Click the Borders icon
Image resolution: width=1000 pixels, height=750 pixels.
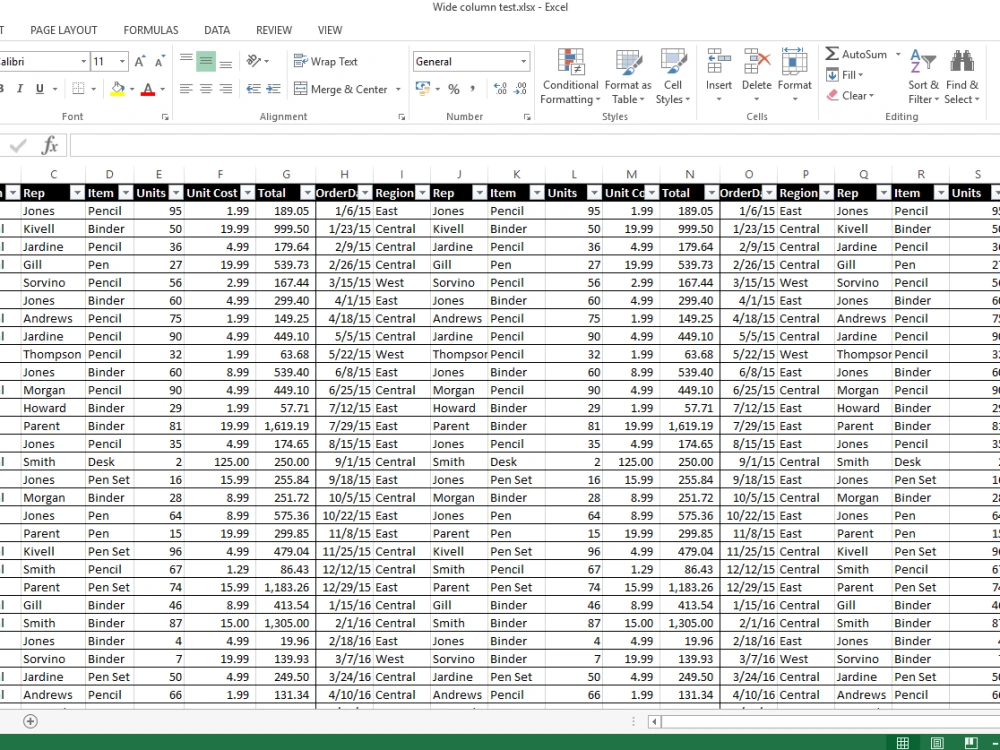coord(78,89)
